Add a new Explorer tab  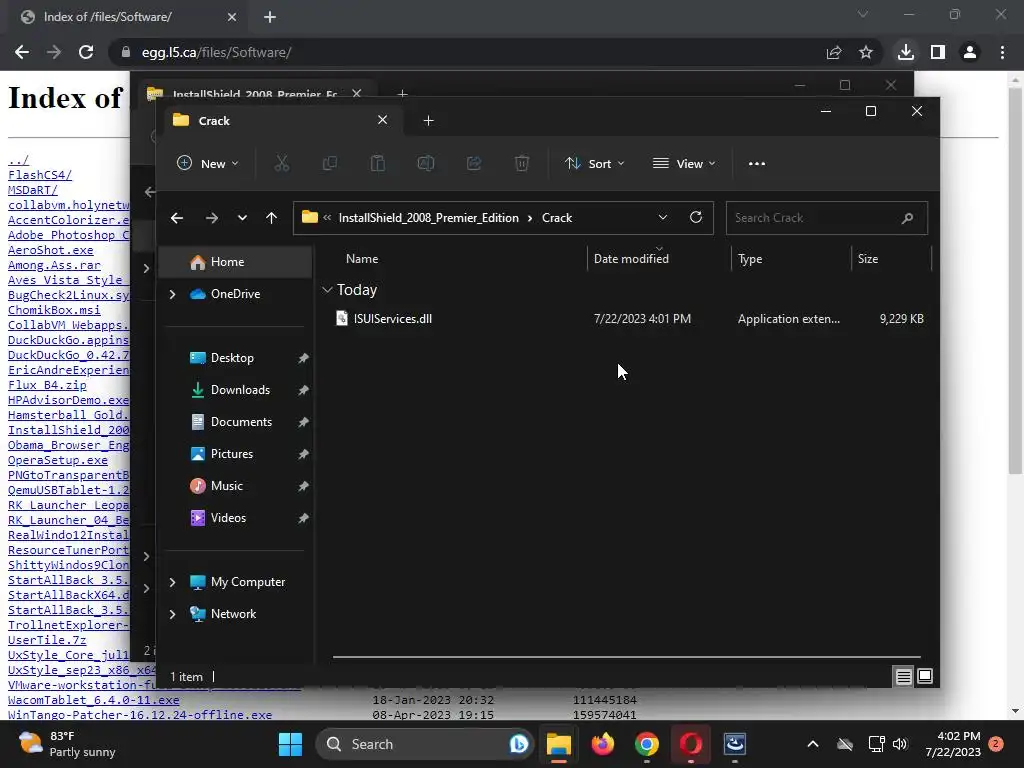(x=428, y=120)
